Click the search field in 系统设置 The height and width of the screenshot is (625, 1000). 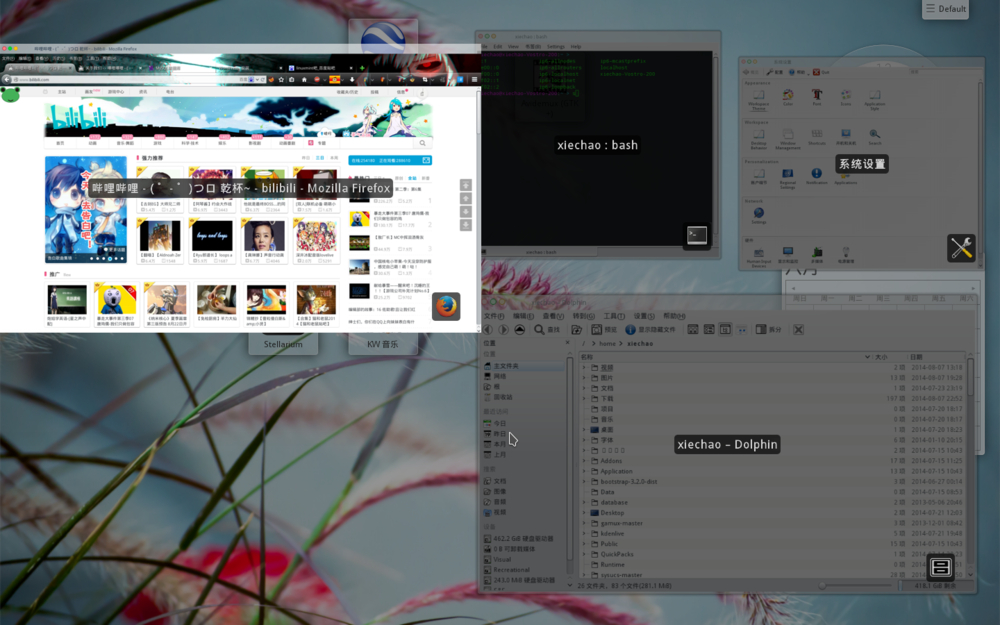[944, 72]
